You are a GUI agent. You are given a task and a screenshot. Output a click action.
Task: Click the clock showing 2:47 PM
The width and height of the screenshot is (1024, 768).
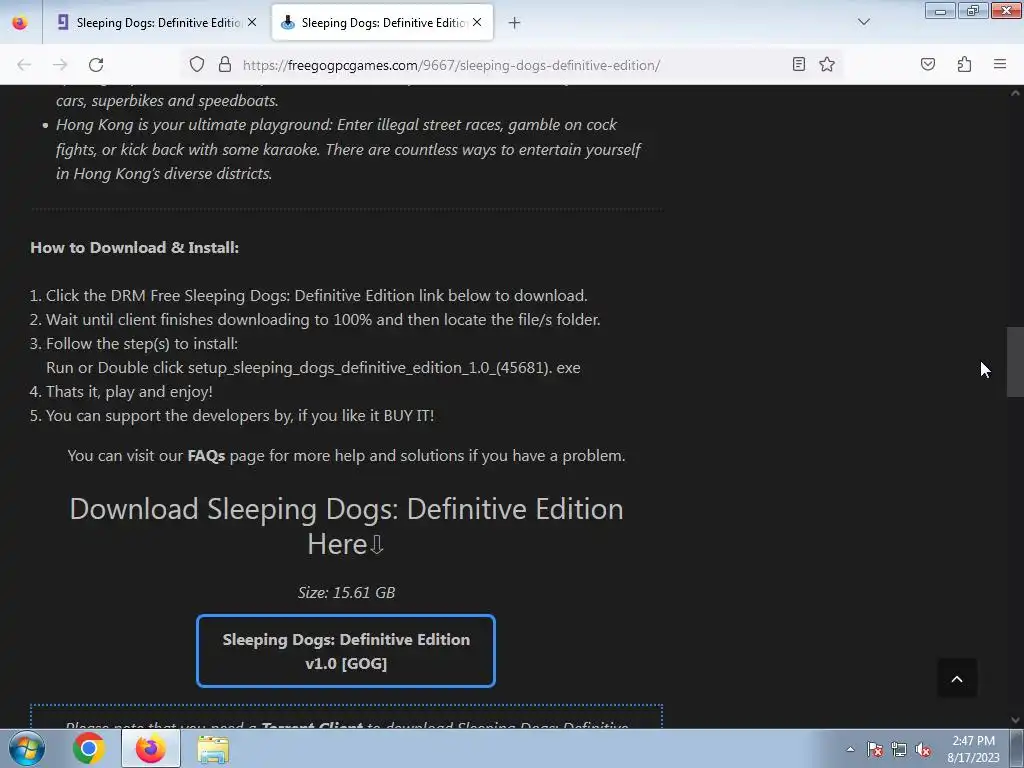tap(973, 749)
